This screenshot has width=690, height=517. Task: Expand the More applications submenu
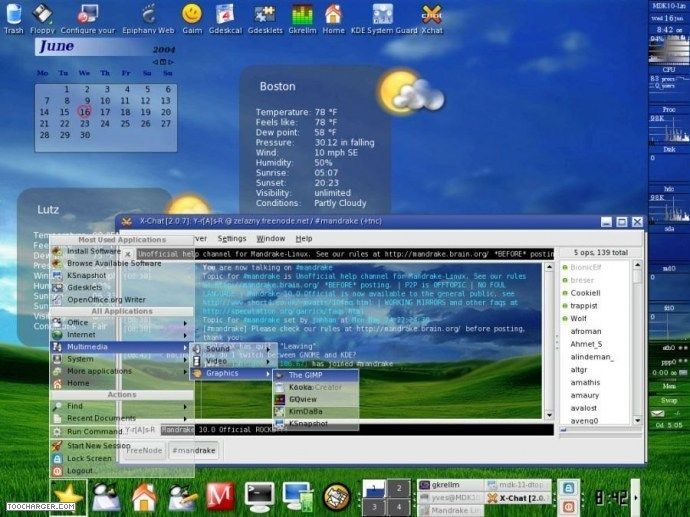(x=121, y=371)
